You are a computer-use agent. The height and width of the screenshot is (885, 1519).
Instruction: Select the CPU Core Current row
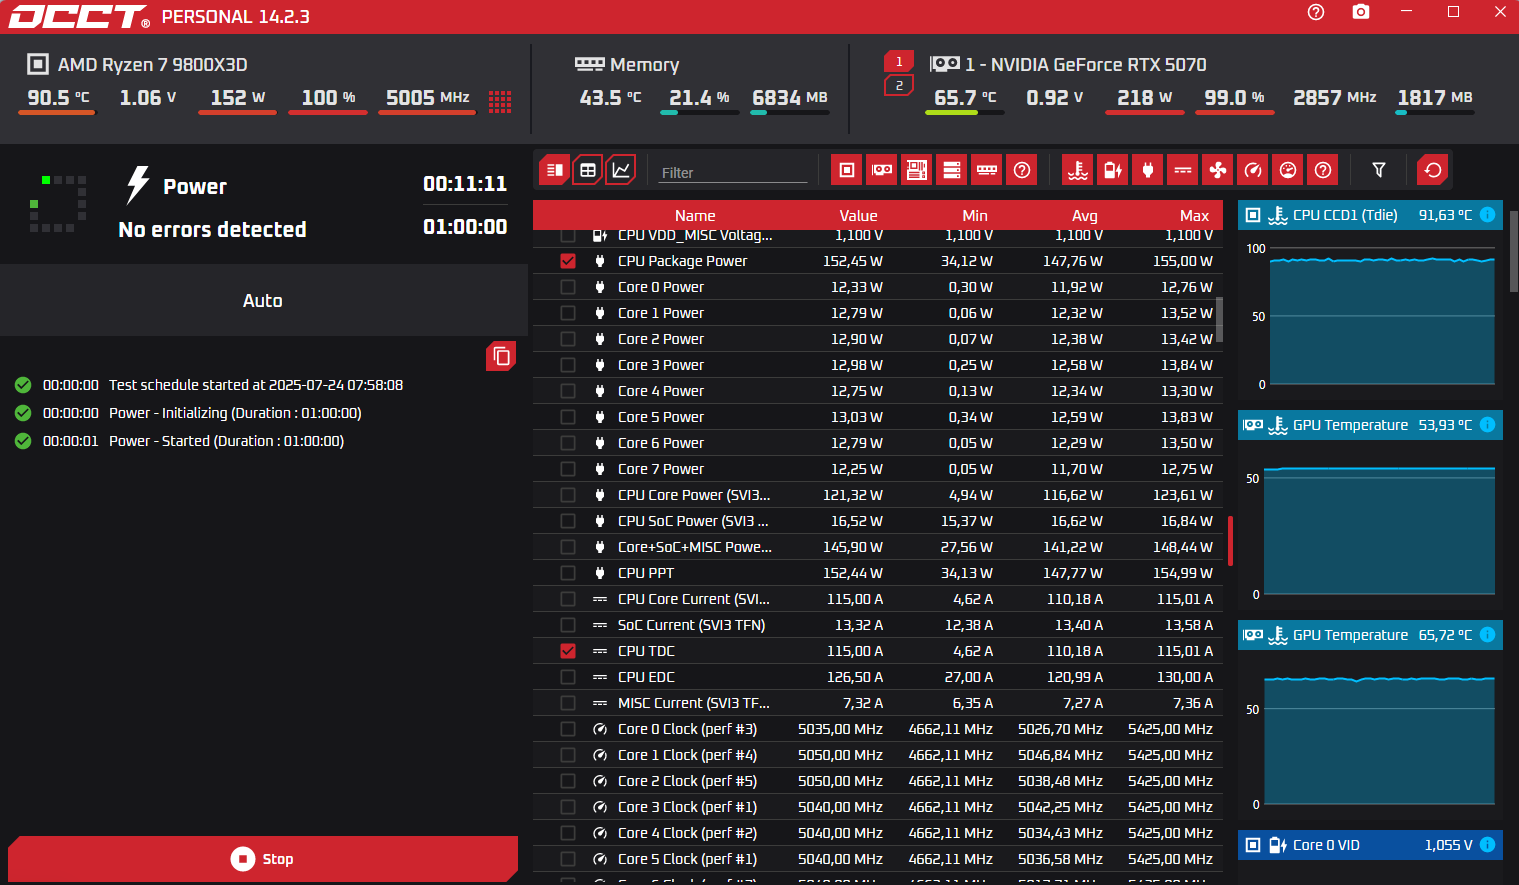878,599
